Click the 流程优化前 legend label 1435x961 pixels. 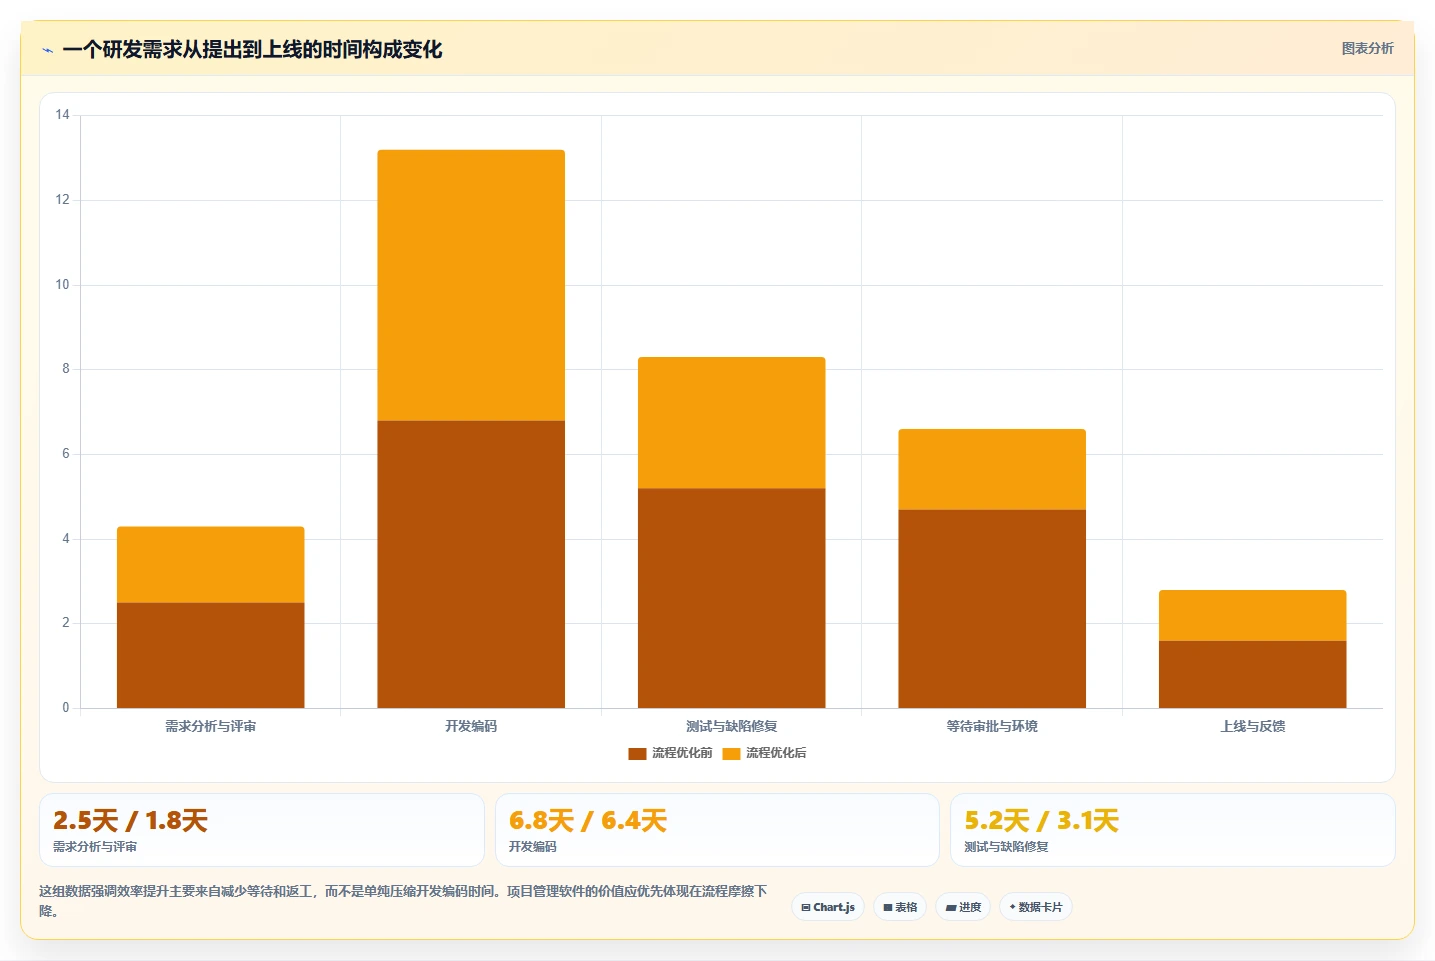click(x=682, y=753)
